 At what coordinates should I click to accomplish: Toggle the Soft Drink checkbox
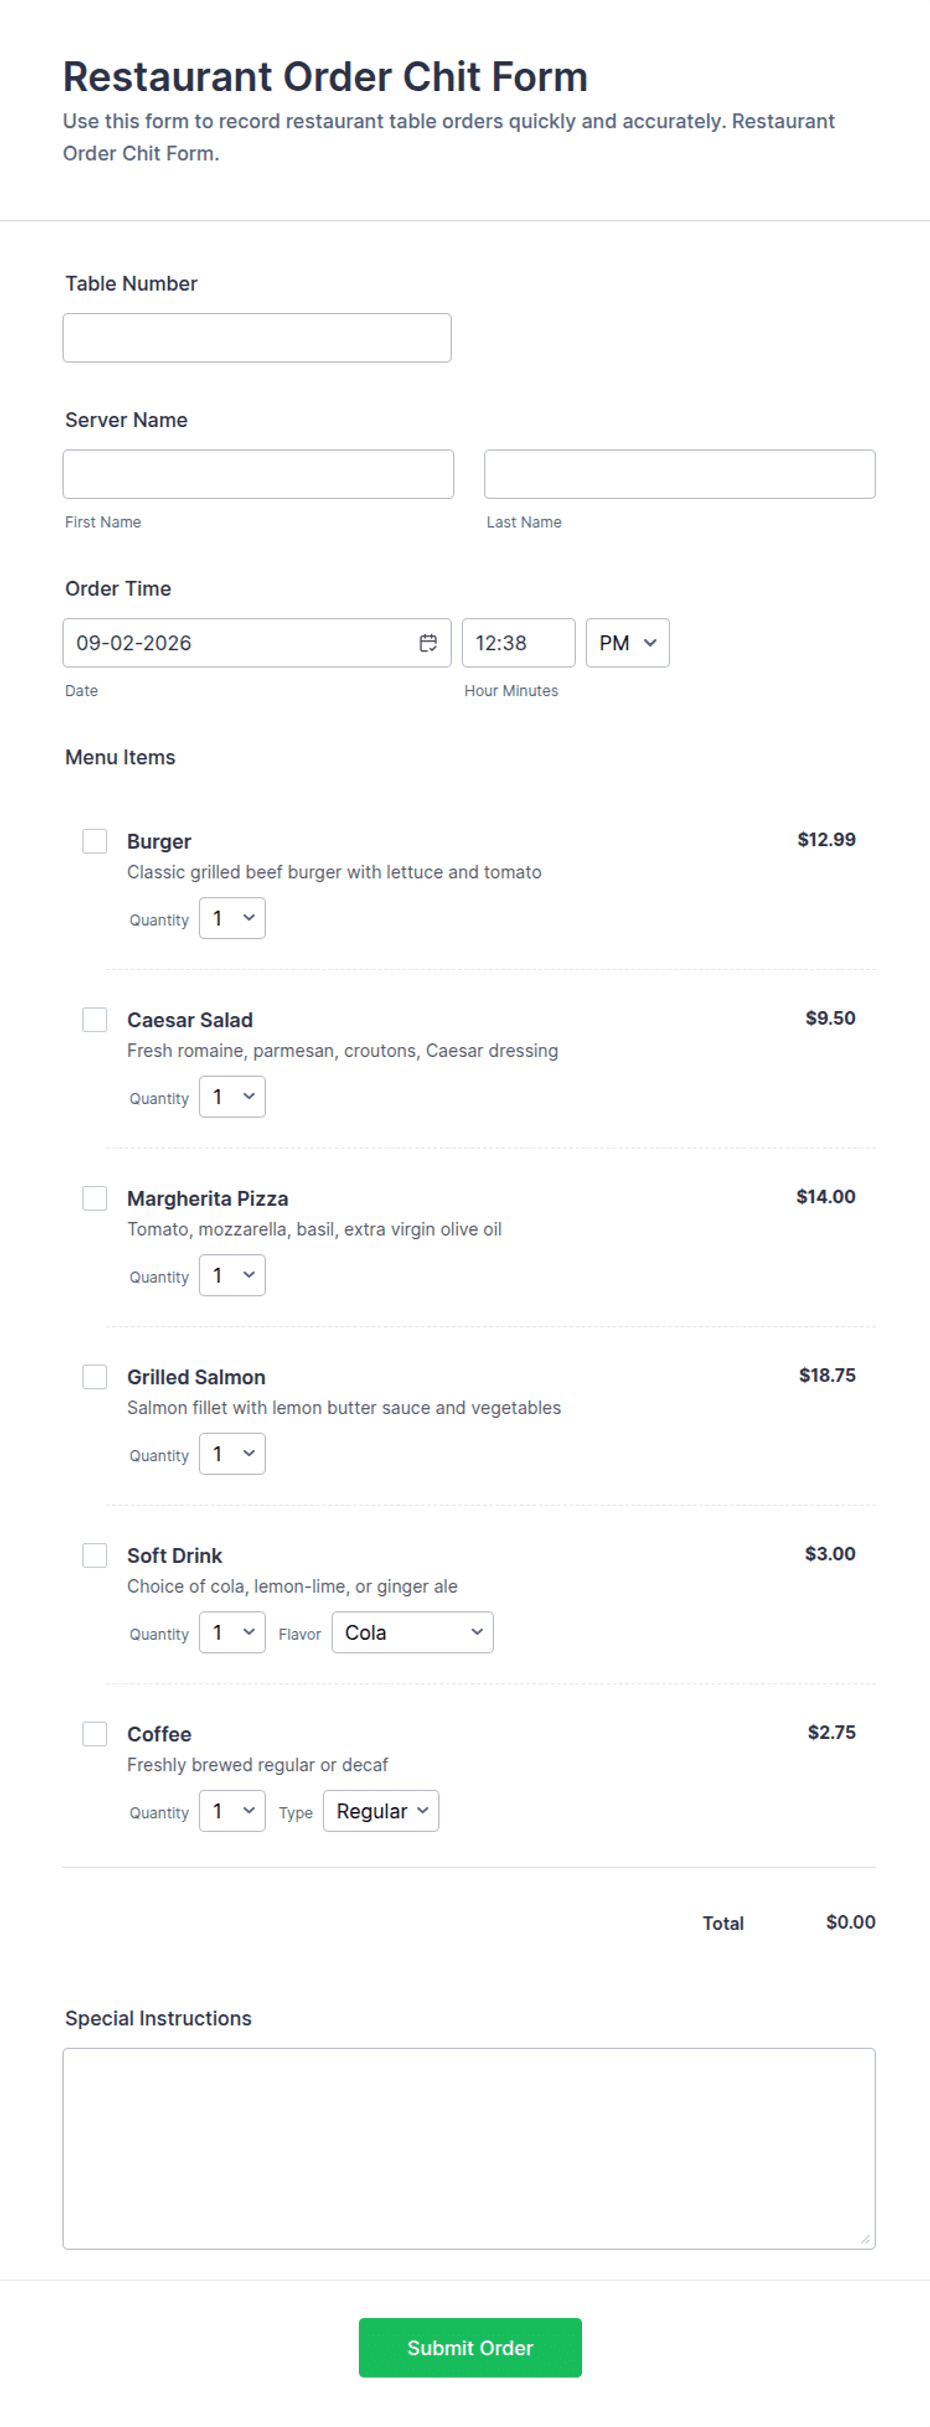pos(95,1555)
